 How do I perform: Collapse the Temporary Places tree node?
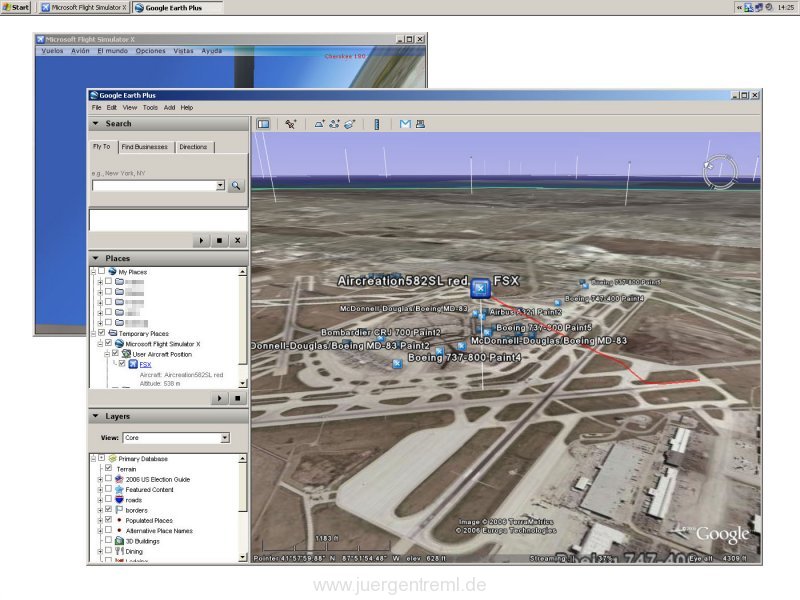click(93, 333)
